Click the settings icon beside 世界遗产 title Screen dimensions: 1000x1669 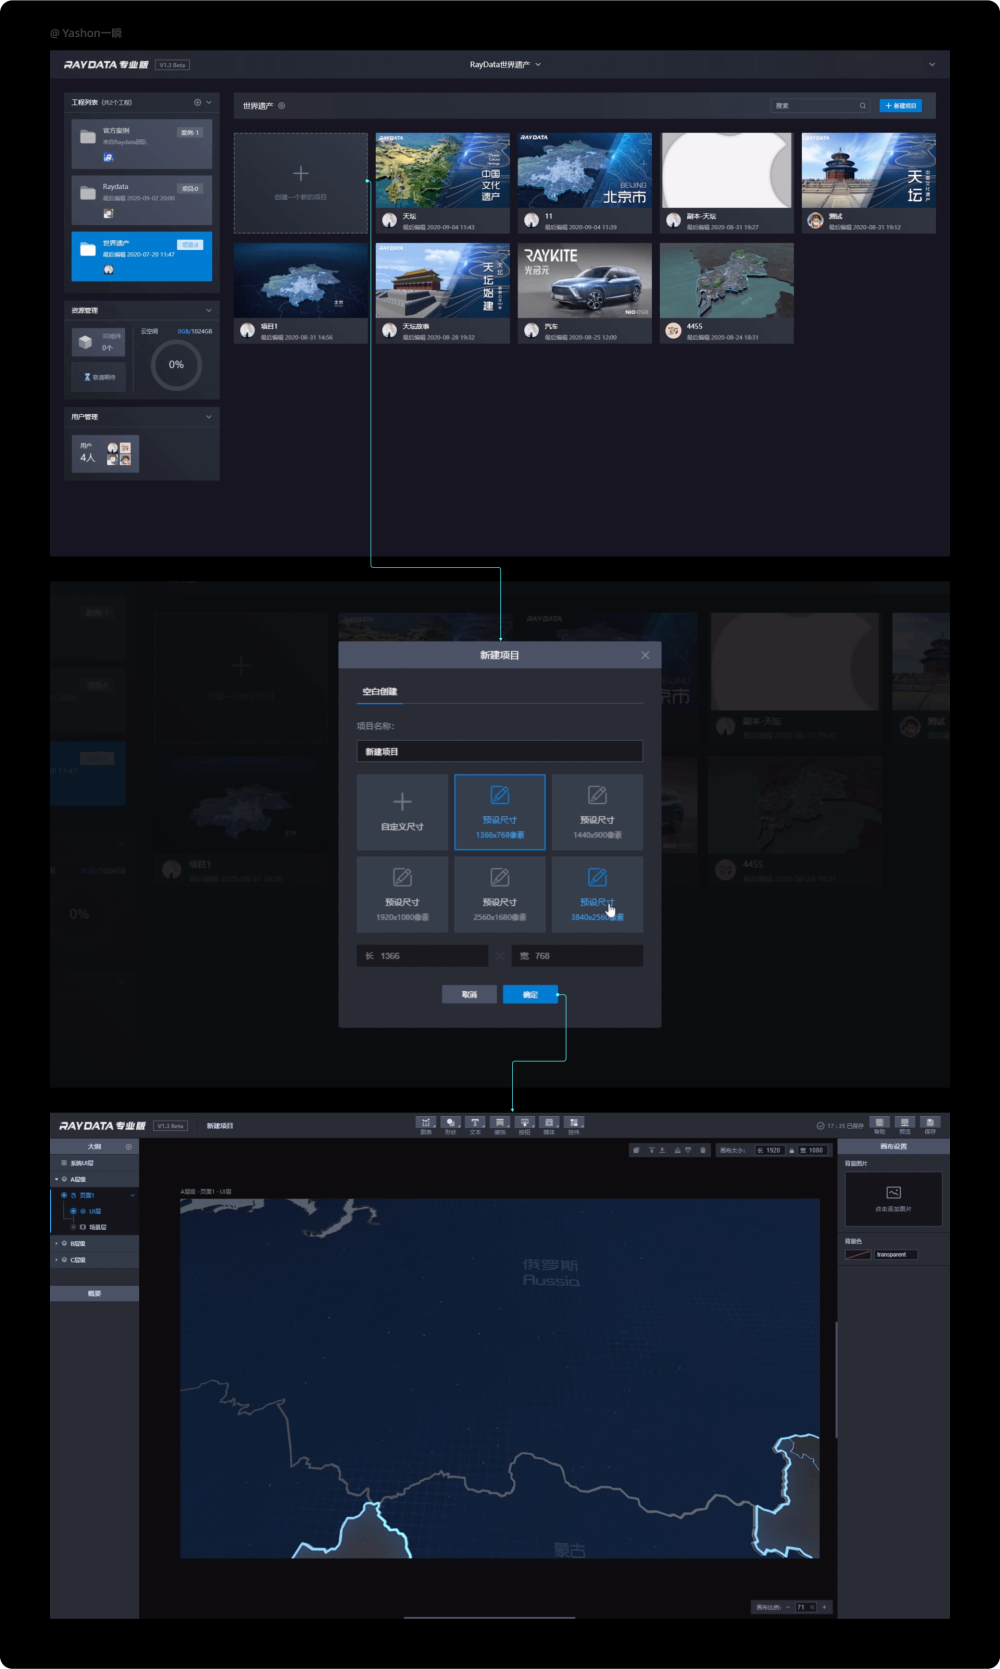tap(282, 105)
